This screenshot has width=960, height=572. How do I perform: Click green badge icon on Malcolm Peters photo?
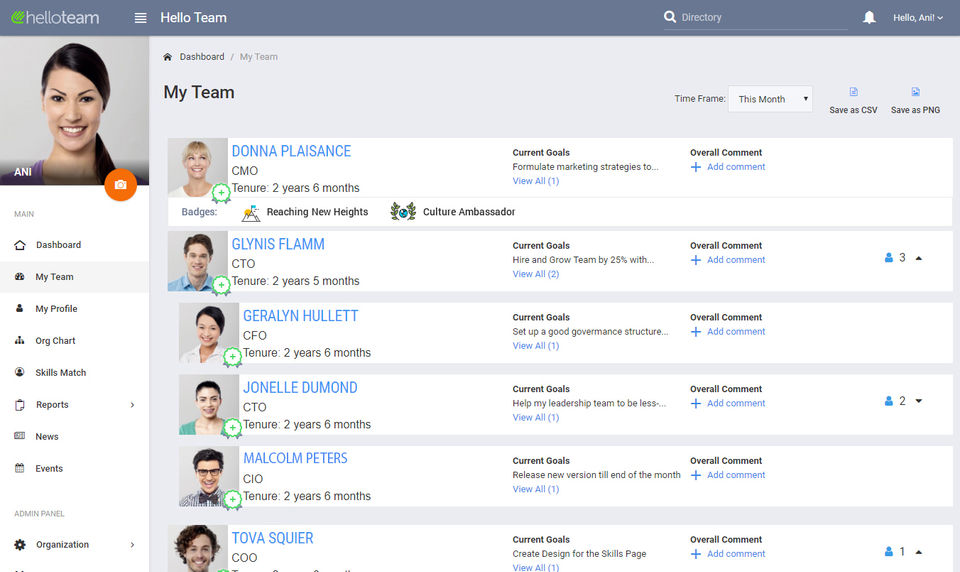232,500
